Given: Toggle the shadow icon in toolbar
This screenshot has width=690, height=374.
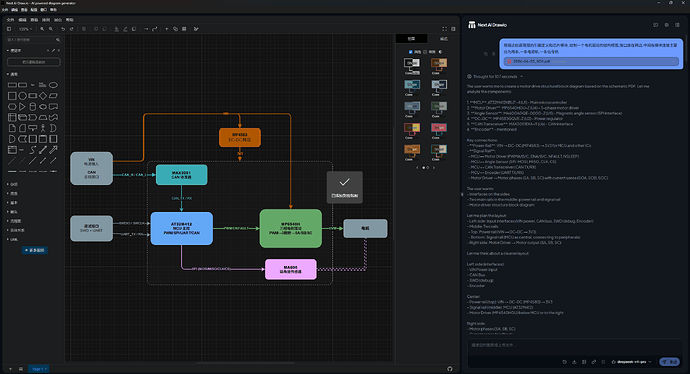Looking at the screenshot, I should 134,29.
